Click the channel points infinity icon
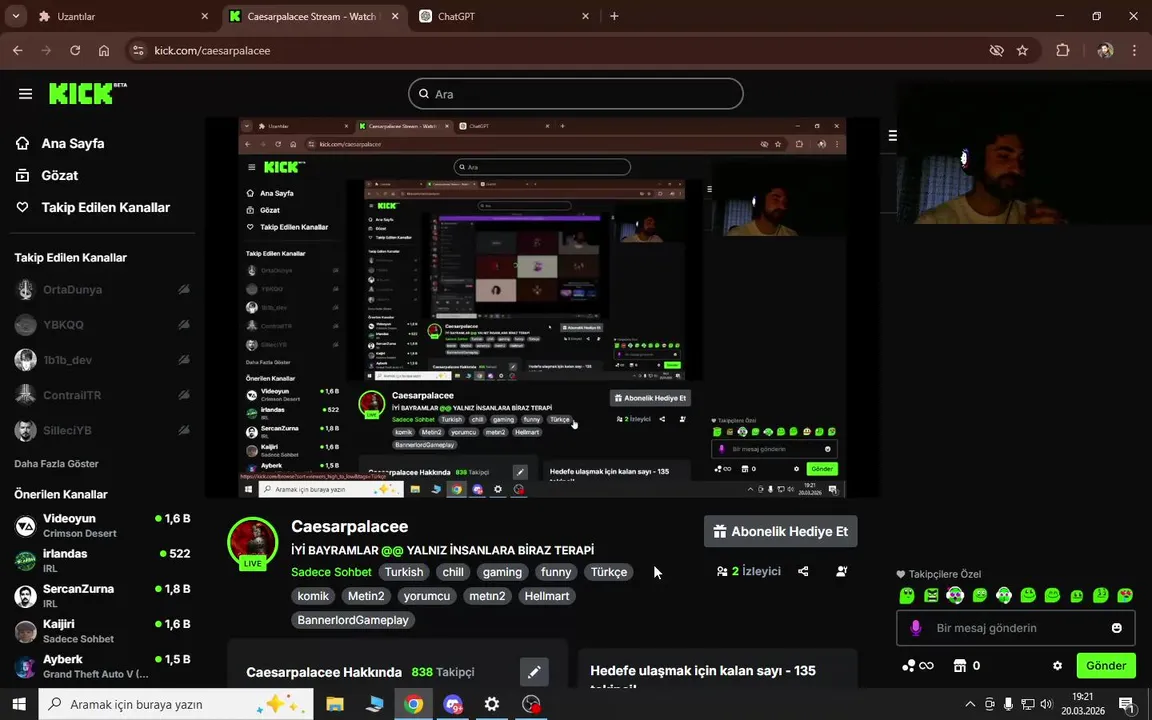 [x=918, y=666]
